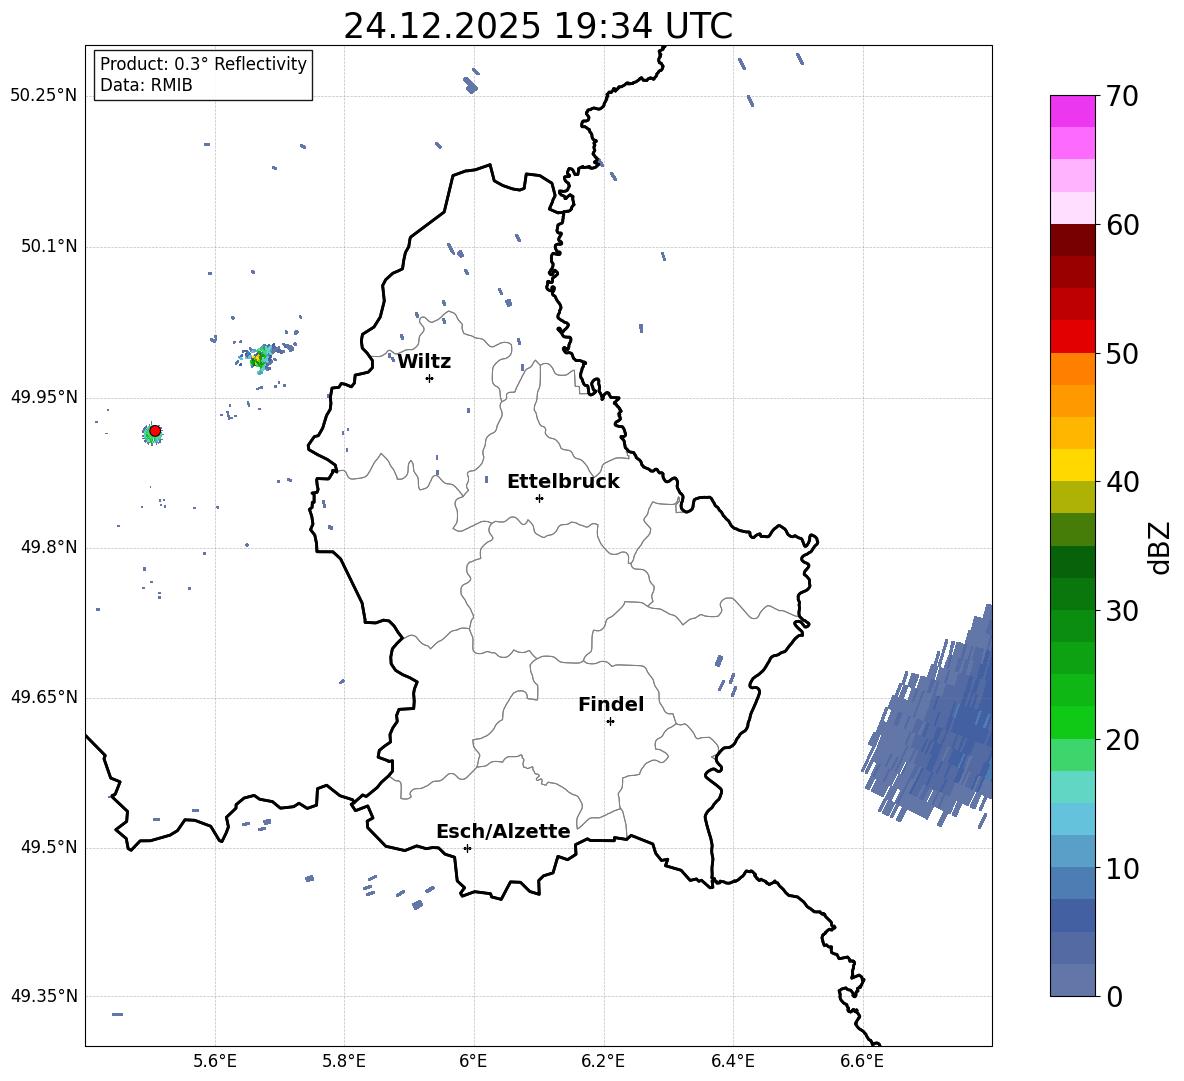This screenshot has height=1081, width=1184.
Task: Click the 30 value on colorbar
Action: (1122, 611)
